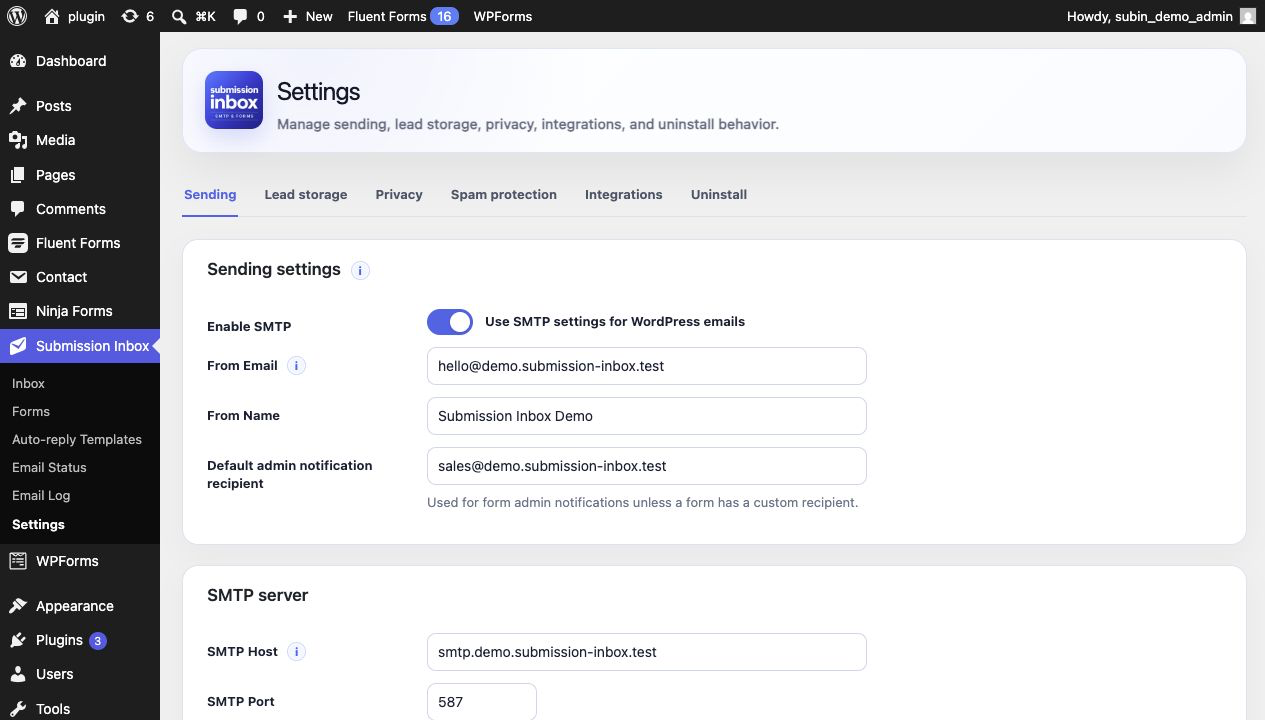Click the Dashboard gauge icon
1265x720 pixels.
click(x=18, y=61)
